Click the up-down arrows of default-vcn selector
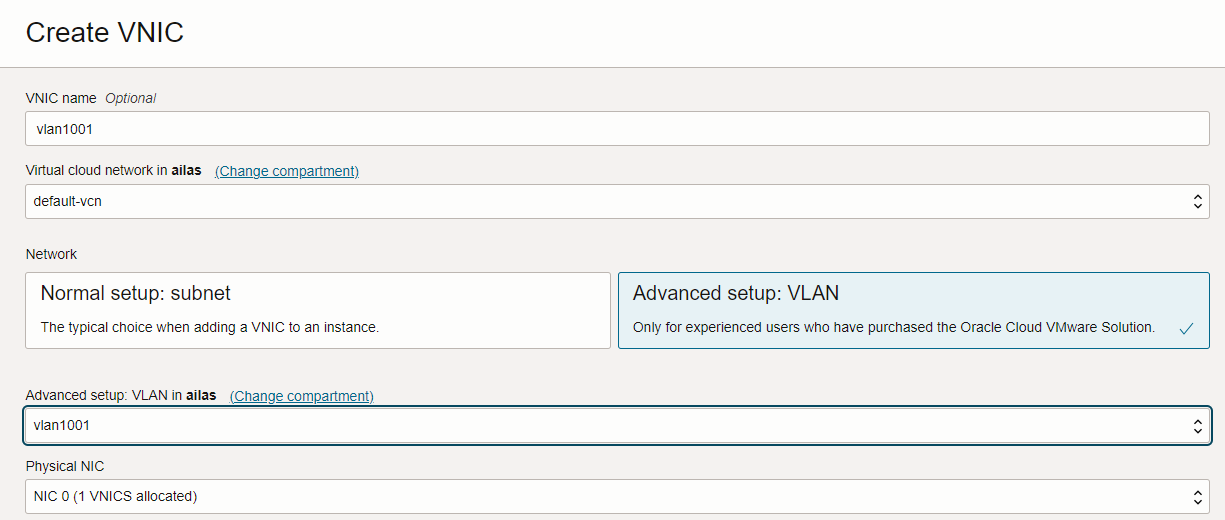This screenshot has width=1225, height=520. [x=1198, y=201]
